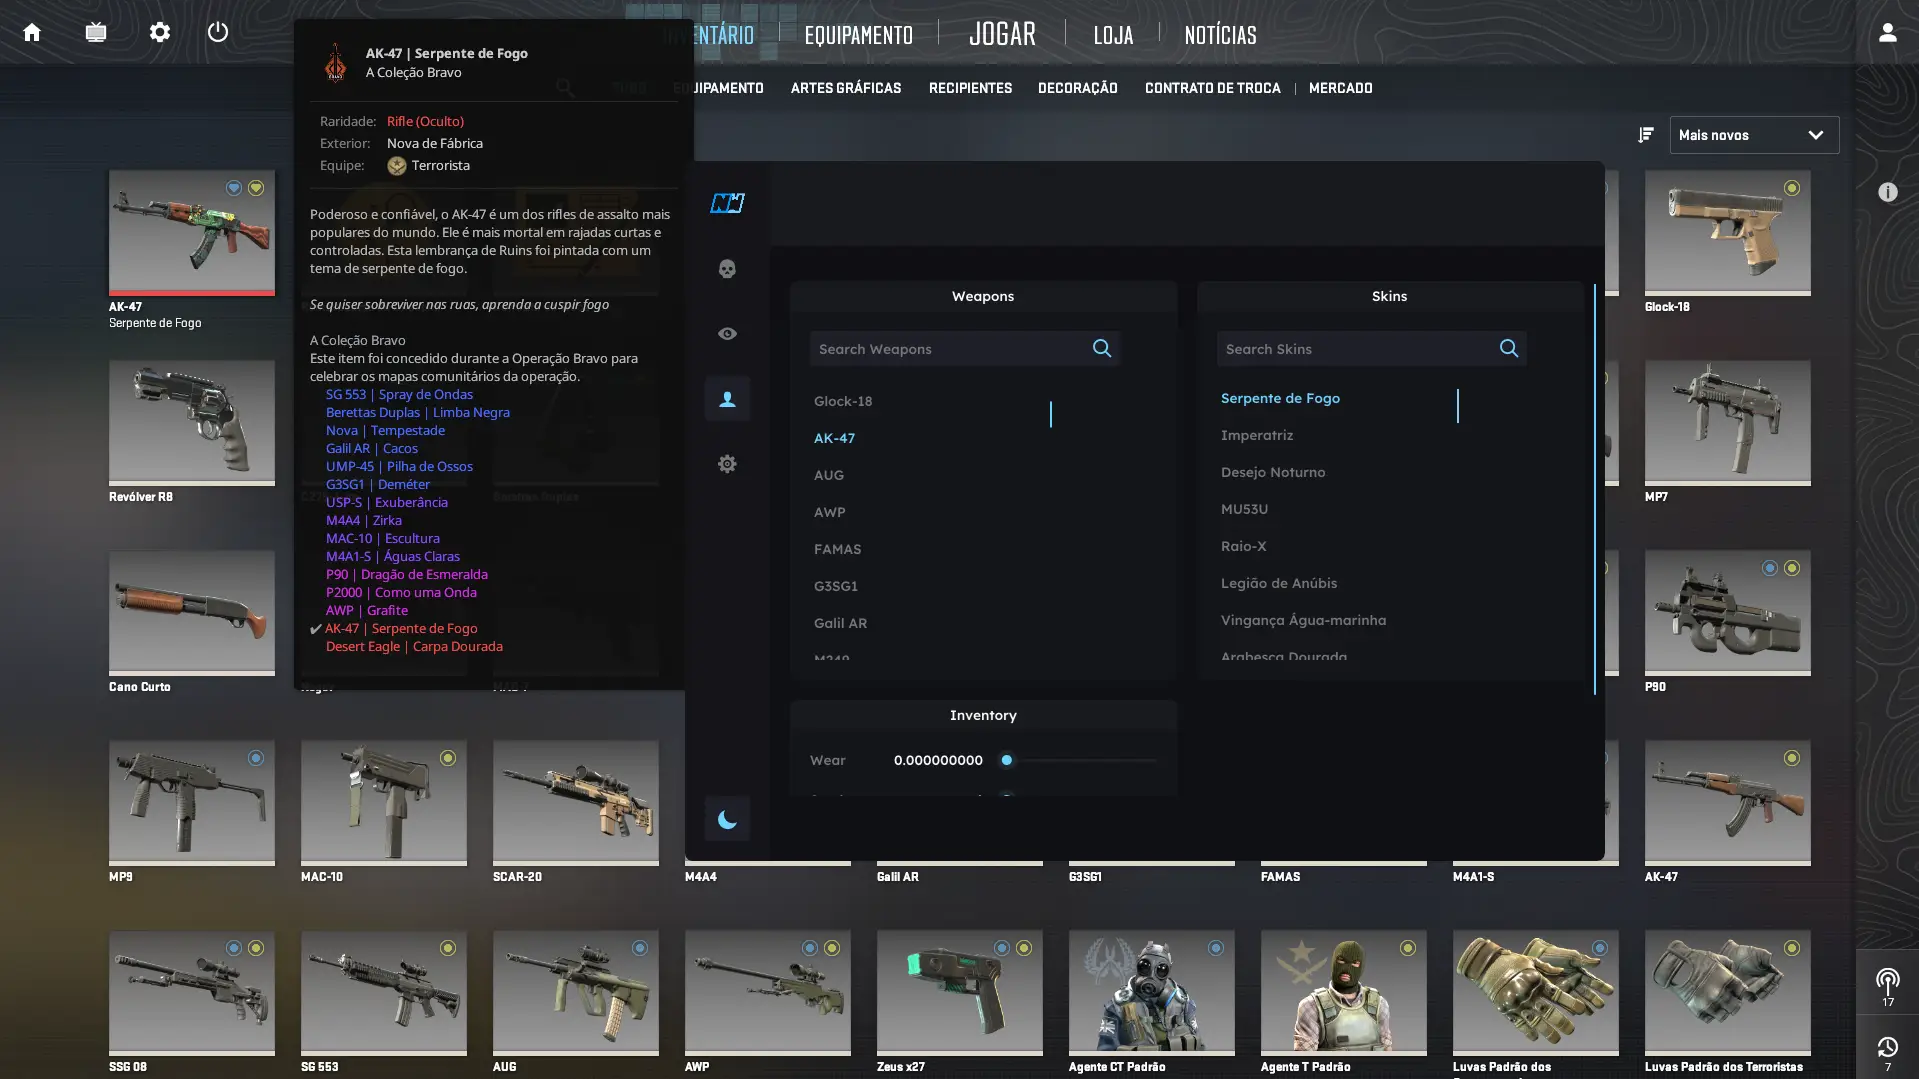Open the MERCADO link
The height and width of the screenshot is (1079, 1919).
pyautogui.click(x=1340, y=88)
